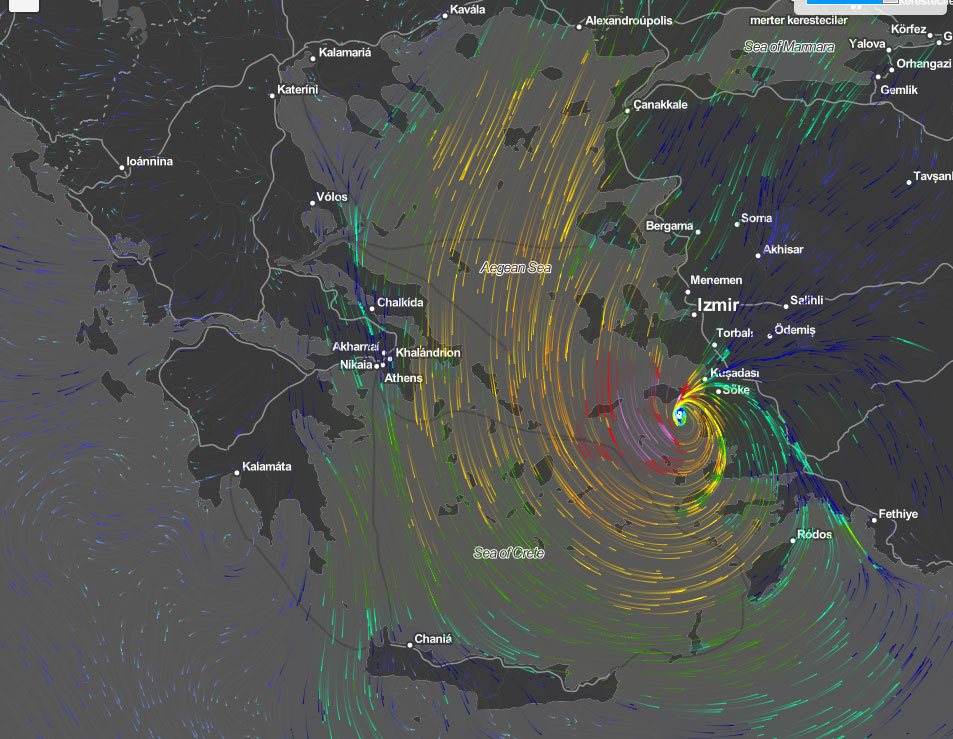Click the Sea of Crete label
The image size is (953, 739).
pyautogui.click(x=509, y=552)
